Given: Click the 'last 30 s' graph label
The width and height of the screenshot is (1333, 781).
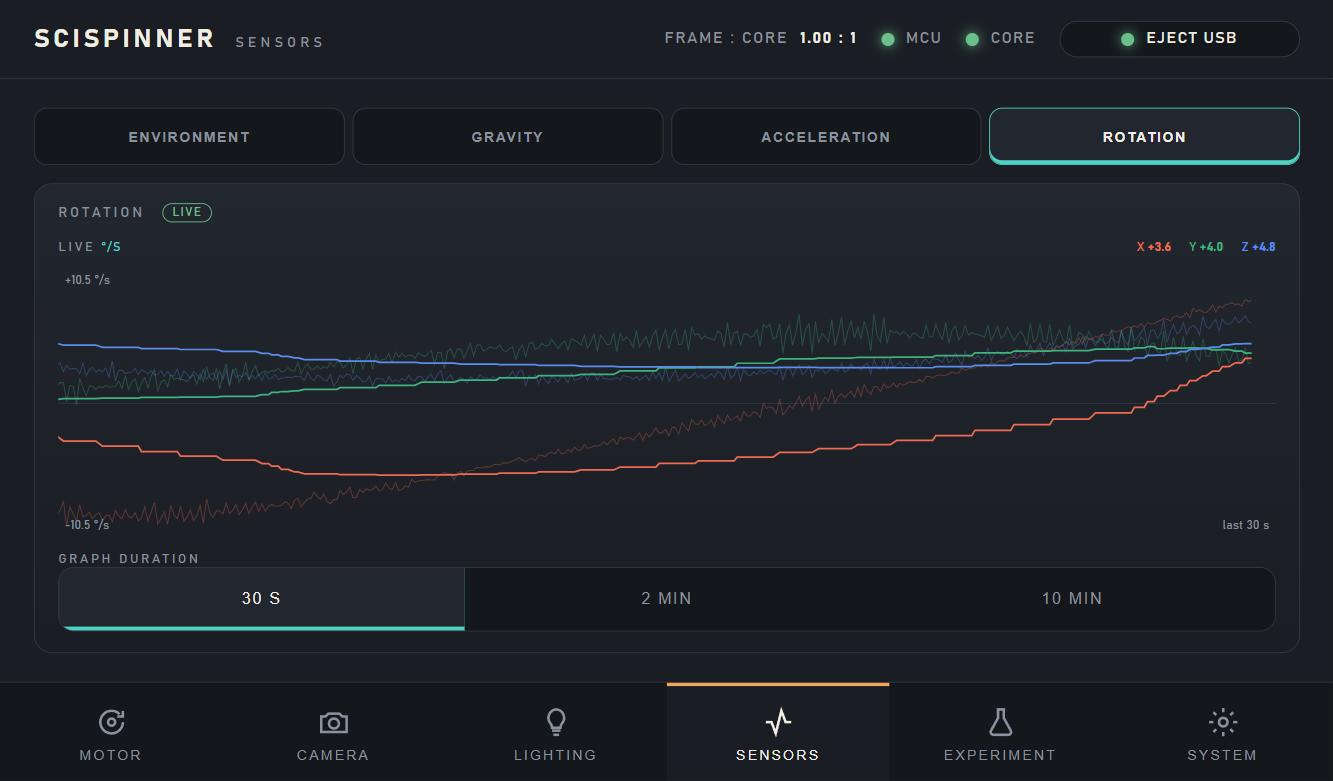Looking at the screenshot, I should 1245,525.
